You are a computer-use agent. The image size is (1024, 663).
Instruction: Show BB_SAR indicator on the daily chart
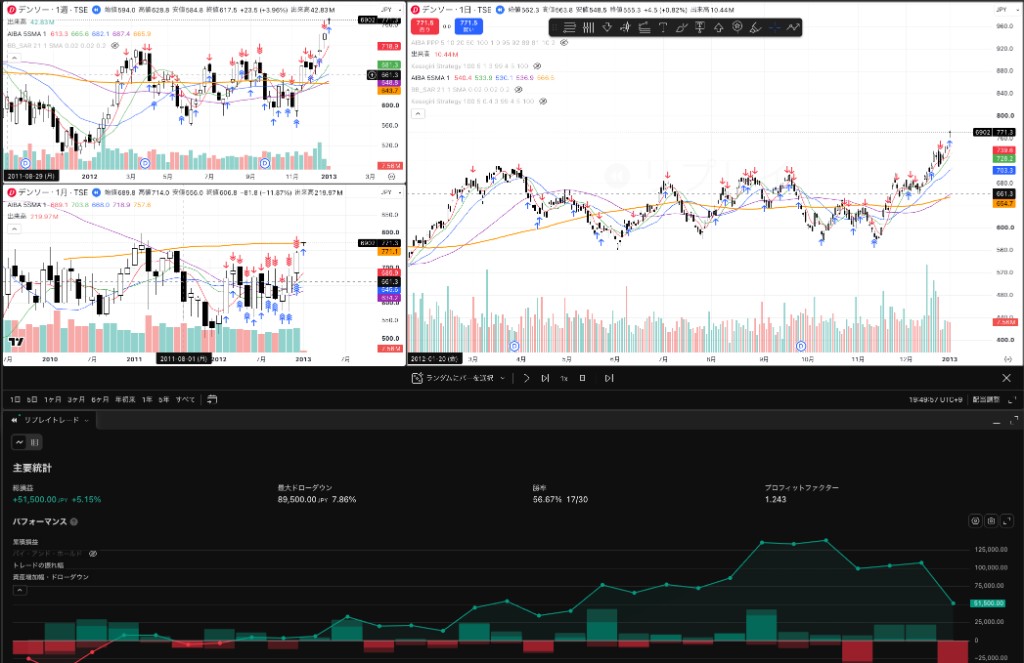coord(519,89)
